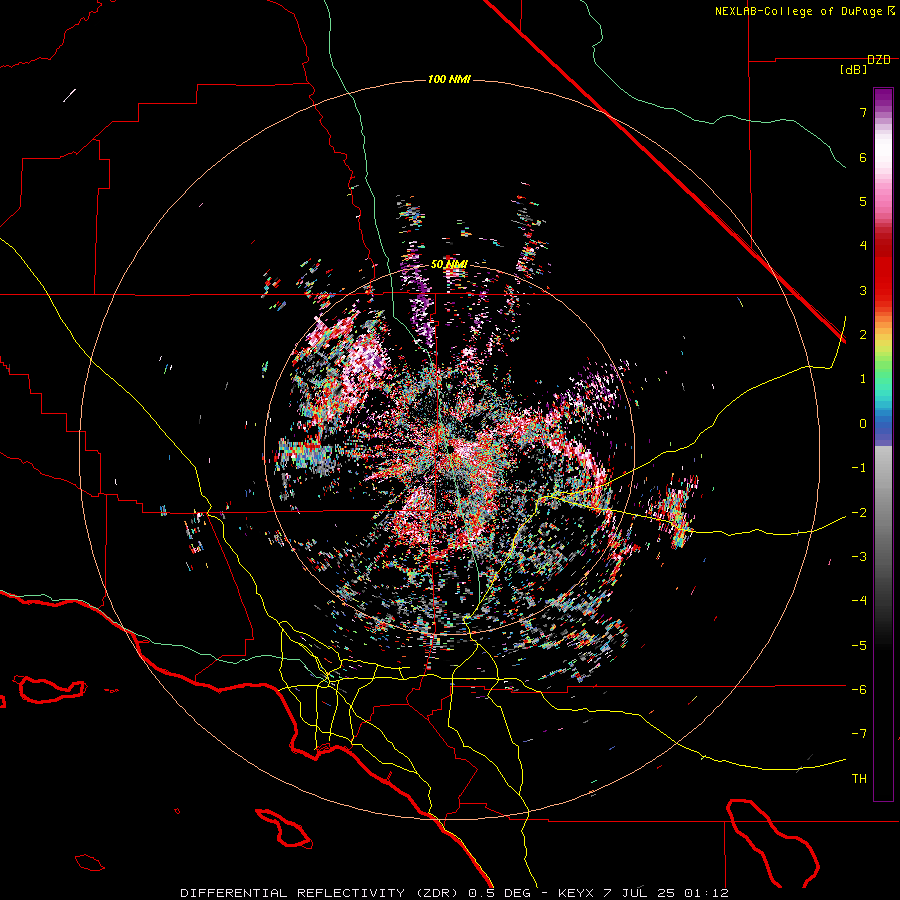900x900 pixels.
Task: Click the -3 tick label on scale
Action: pos(859,557)
